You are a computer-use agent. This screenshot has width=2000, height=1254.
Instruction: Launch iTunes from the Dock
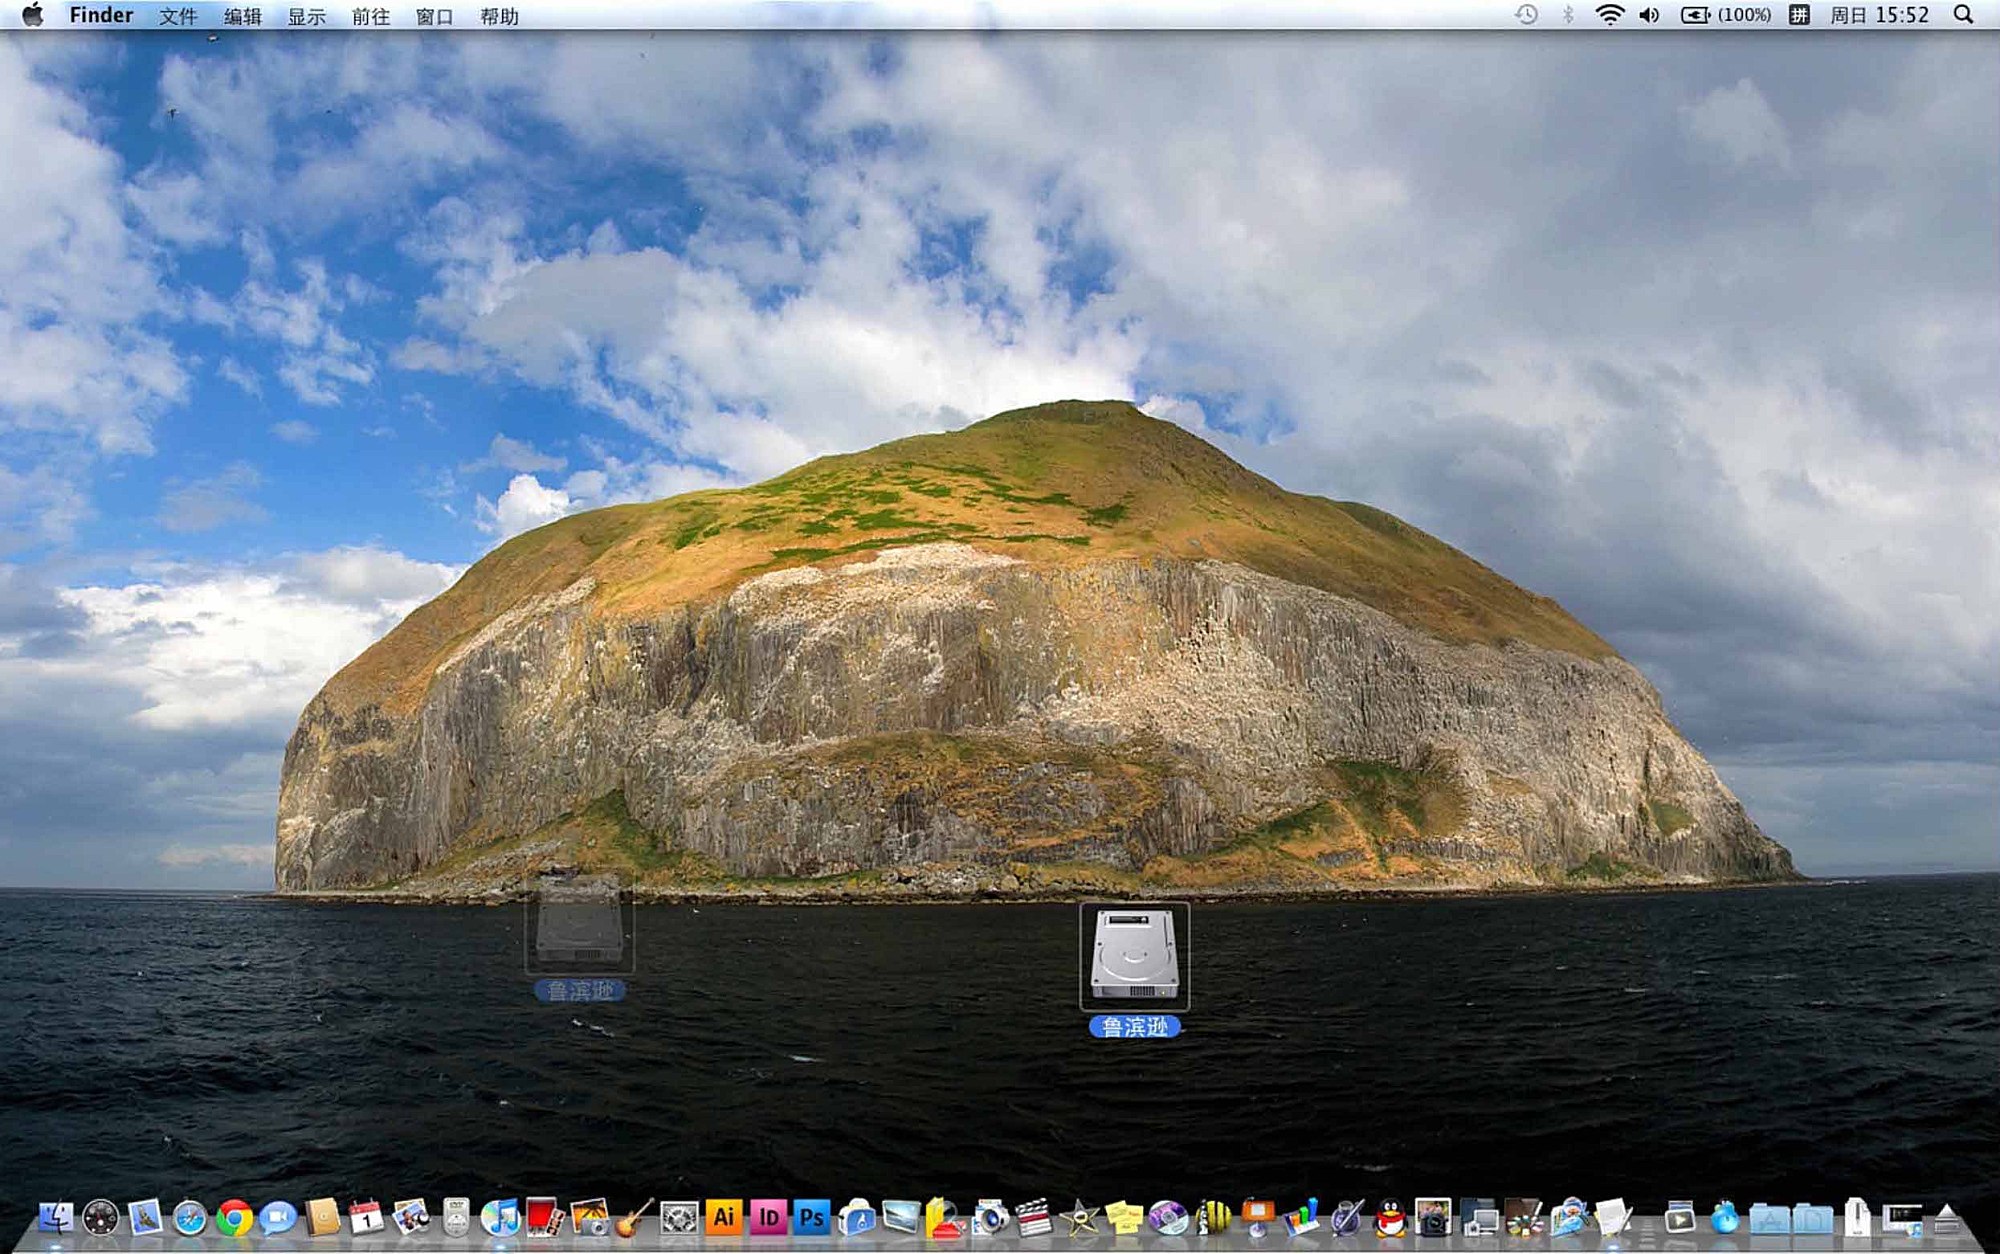(x=500, y=1218)
